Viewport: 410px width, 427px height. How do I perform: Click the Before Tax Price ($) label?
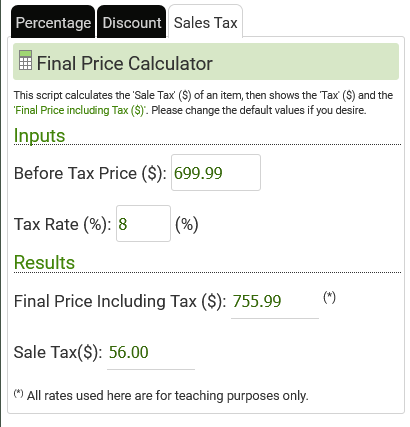90,173
